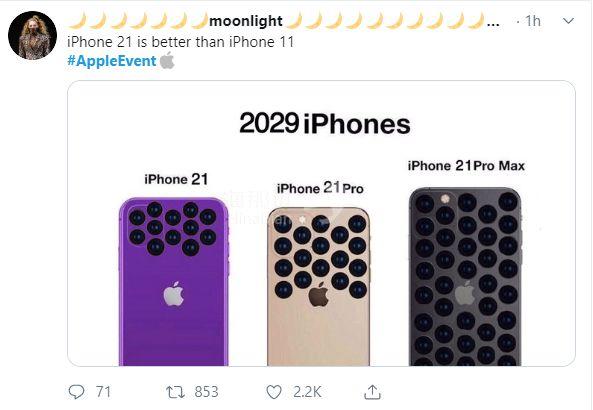
Task: Open the moonlight username link
Action: tap(246, 21)
